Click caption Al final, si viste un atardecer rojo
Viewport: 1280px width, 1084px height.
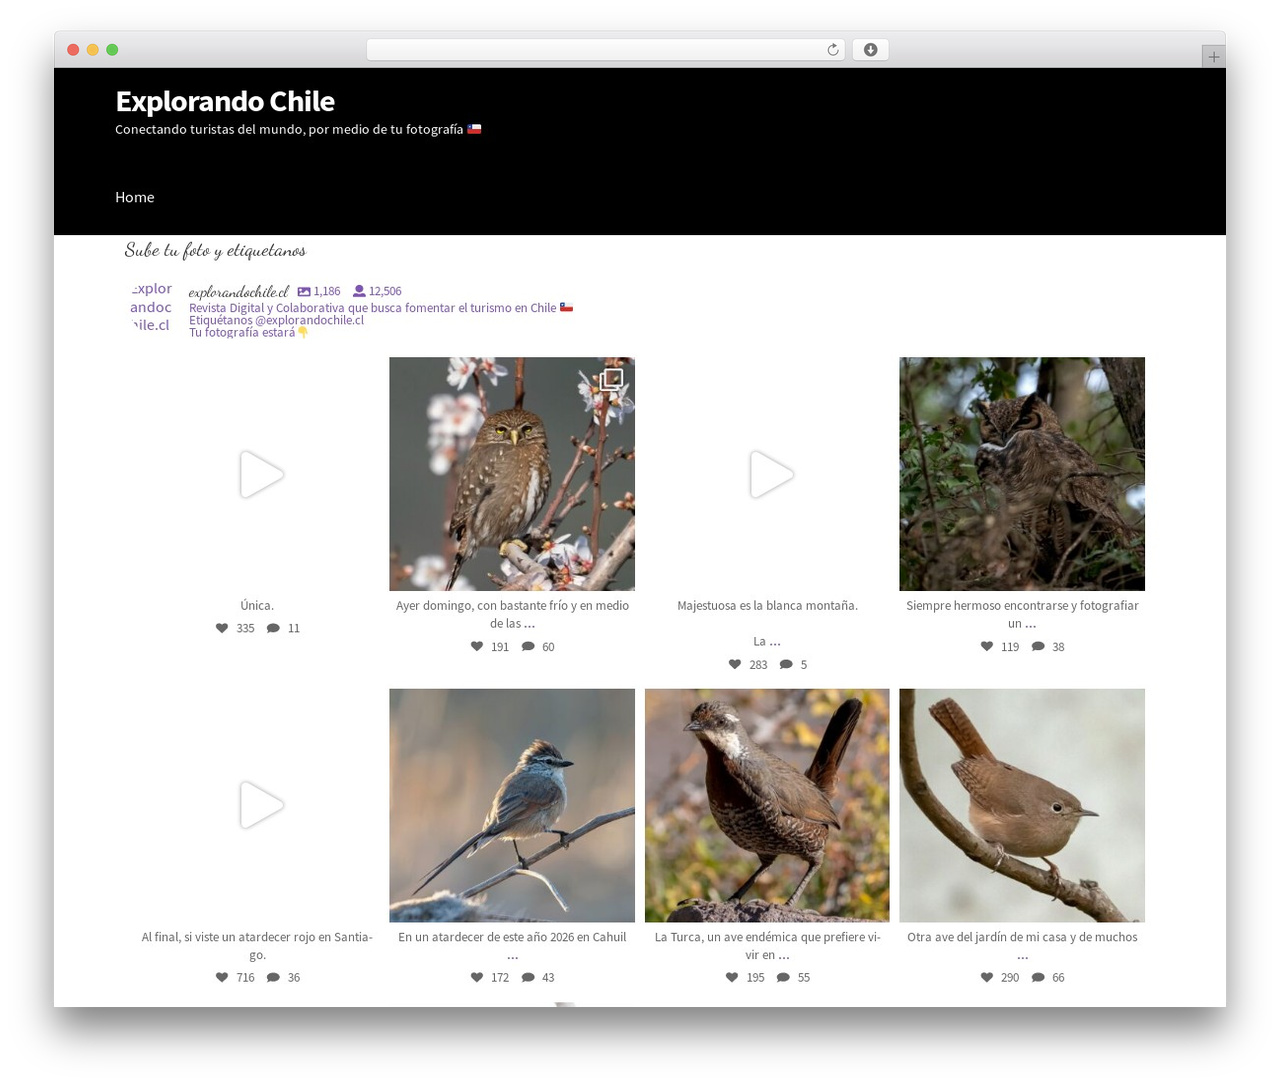click(x=257, y=946)
